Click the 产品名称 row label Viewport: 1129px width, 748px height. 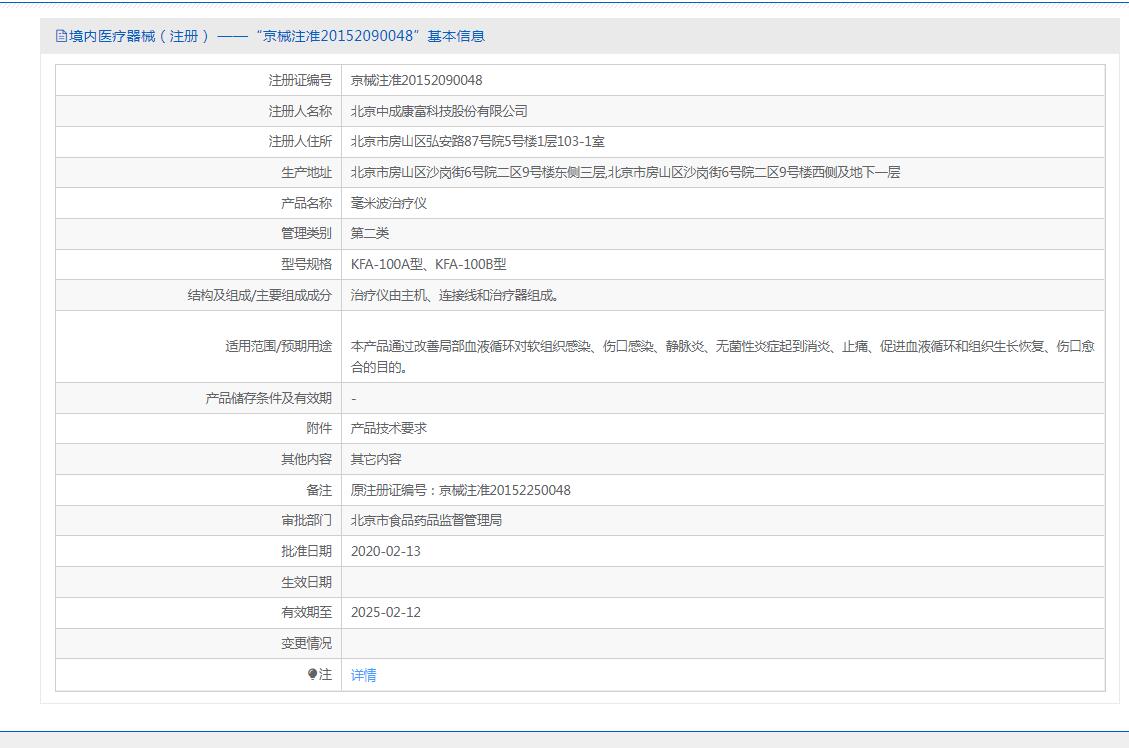click(307, 203)
